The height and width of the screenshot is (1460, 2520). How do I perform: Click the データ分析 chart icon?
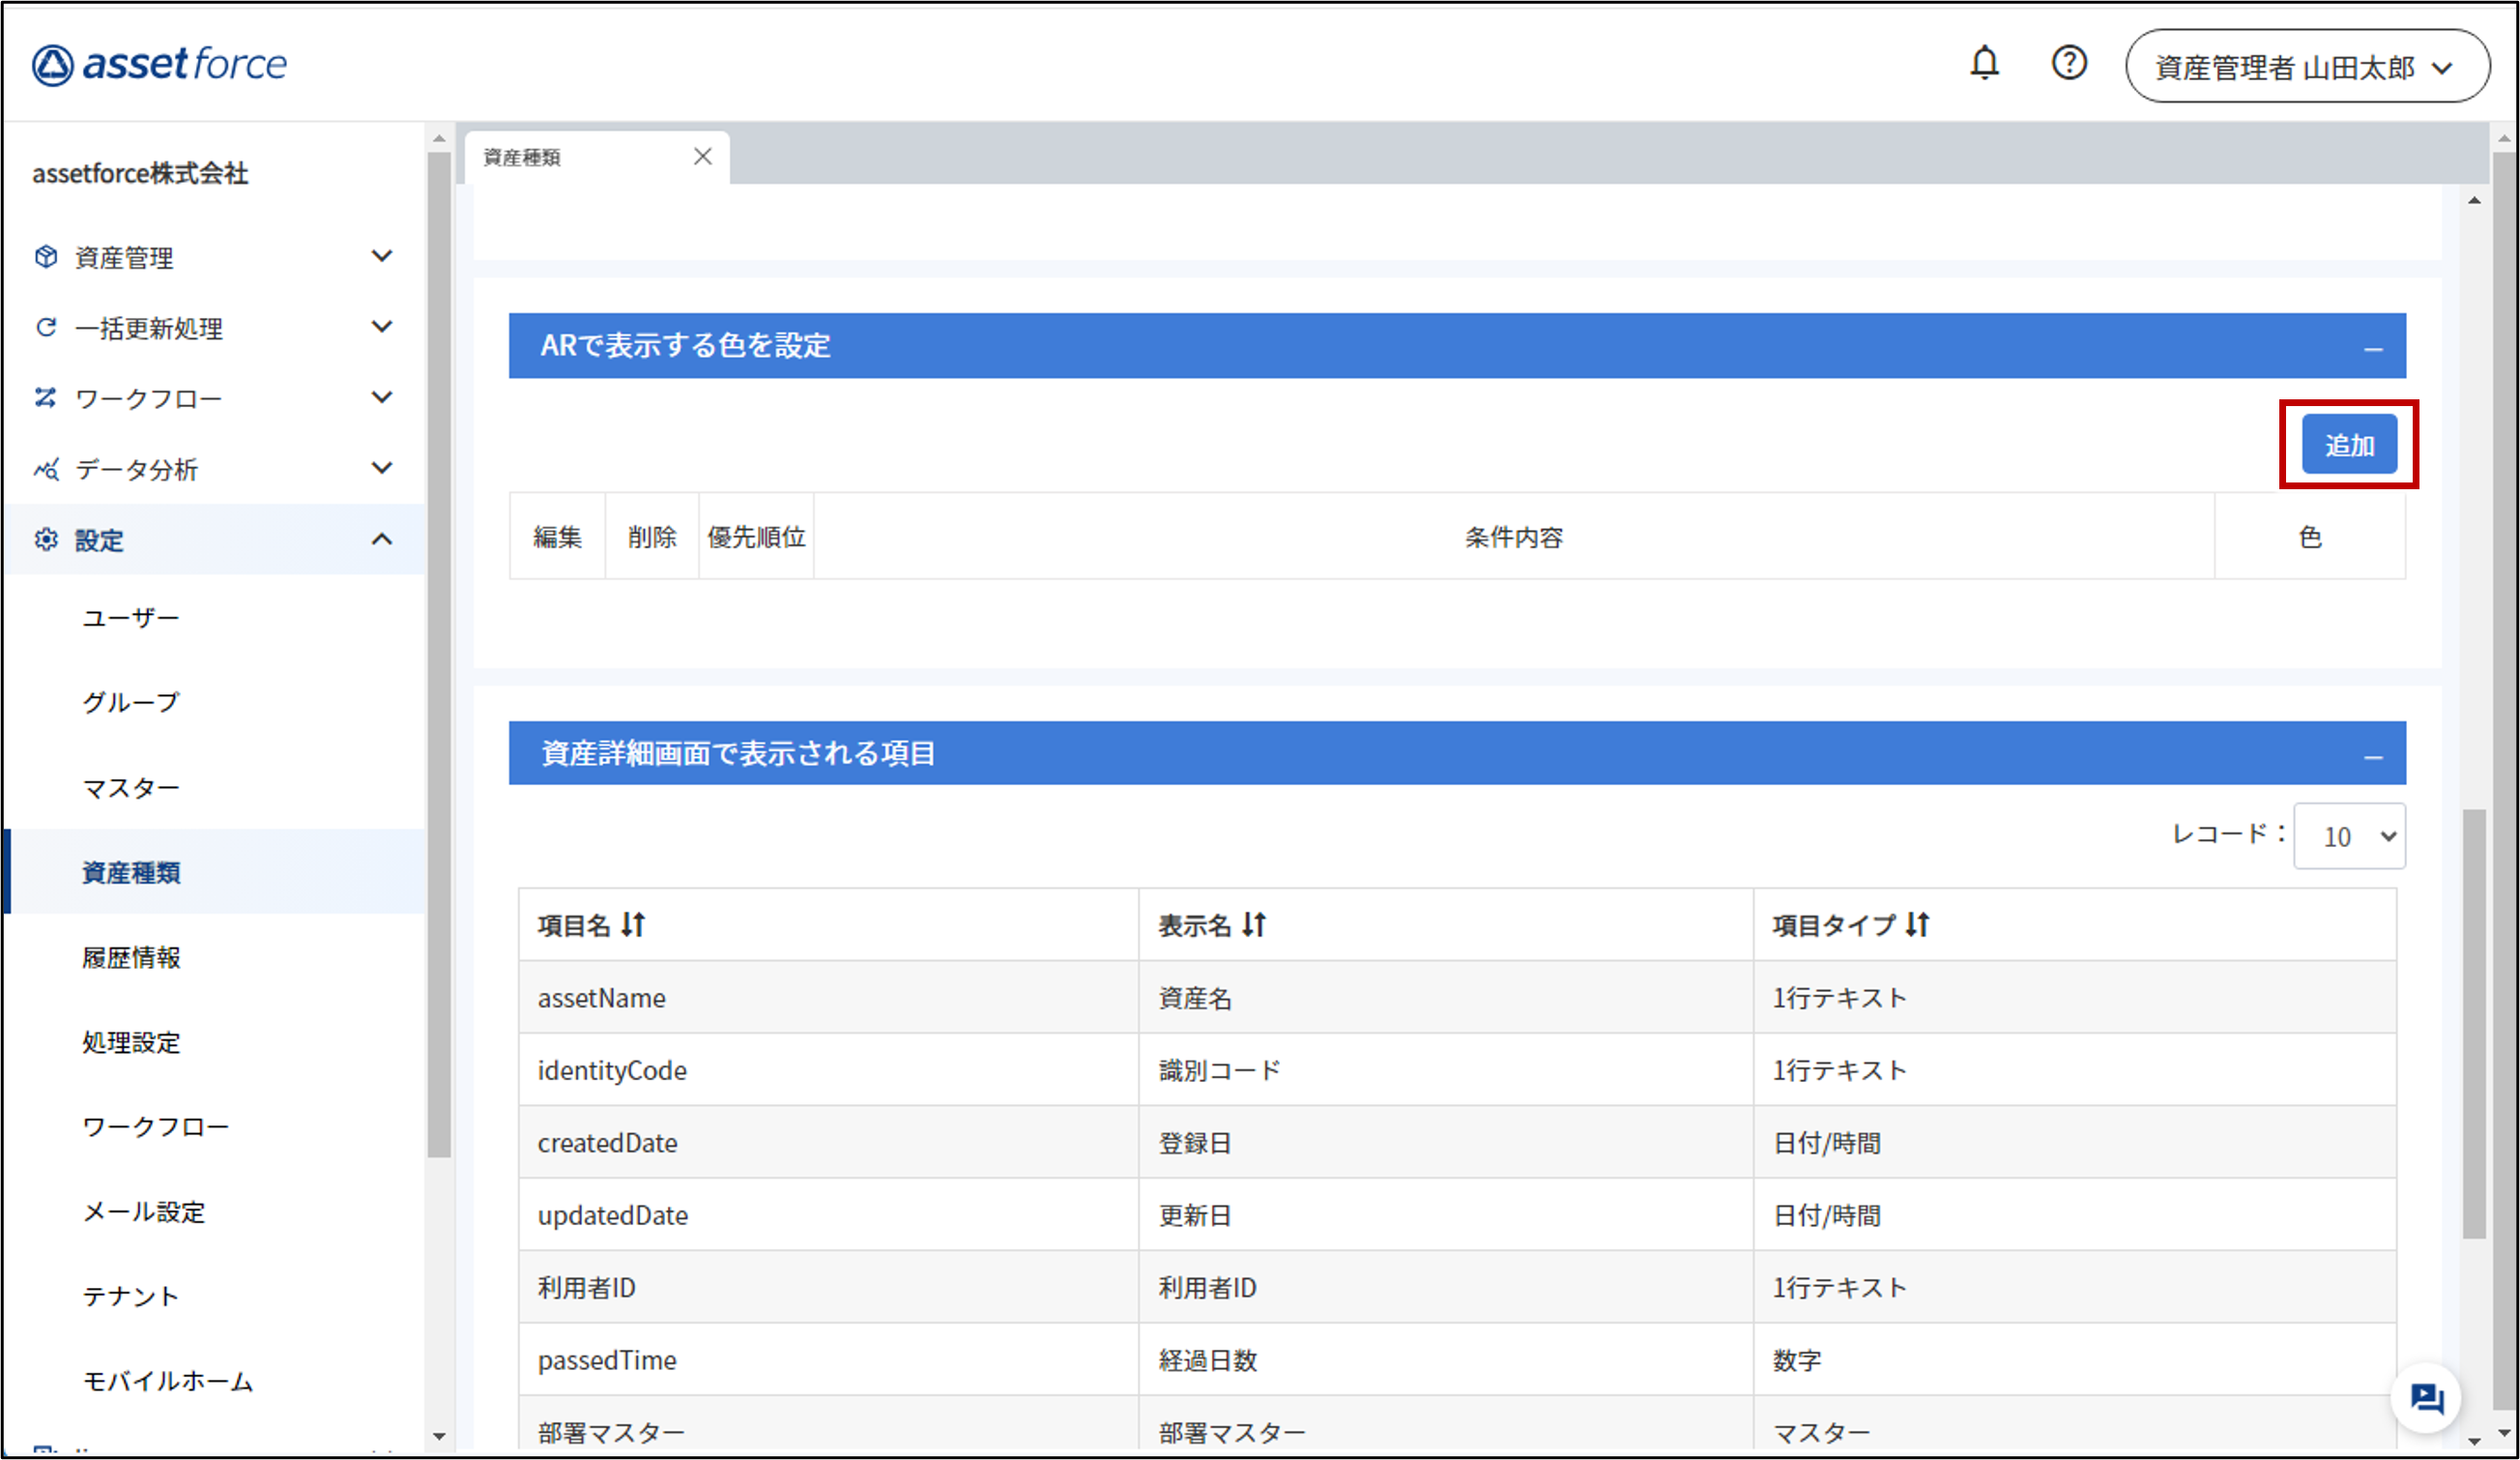tap(46, 469)
